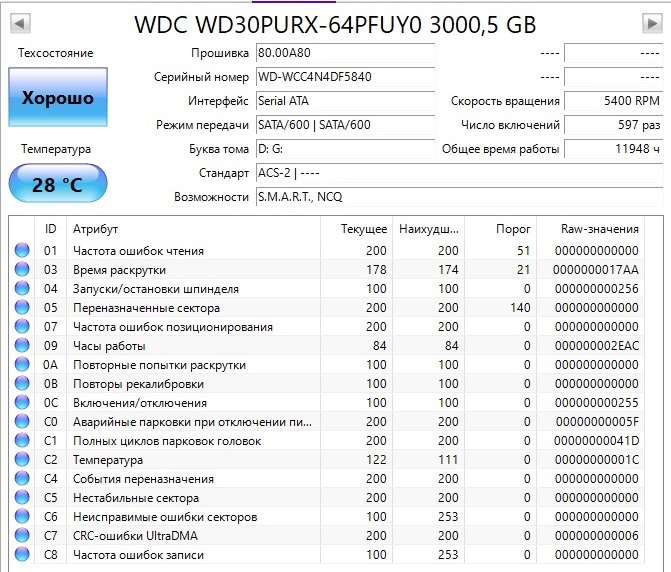The width and height of the screenshot is (671, 572).
Task: Click the power-on count 597 раз
Action: point(613,125)
